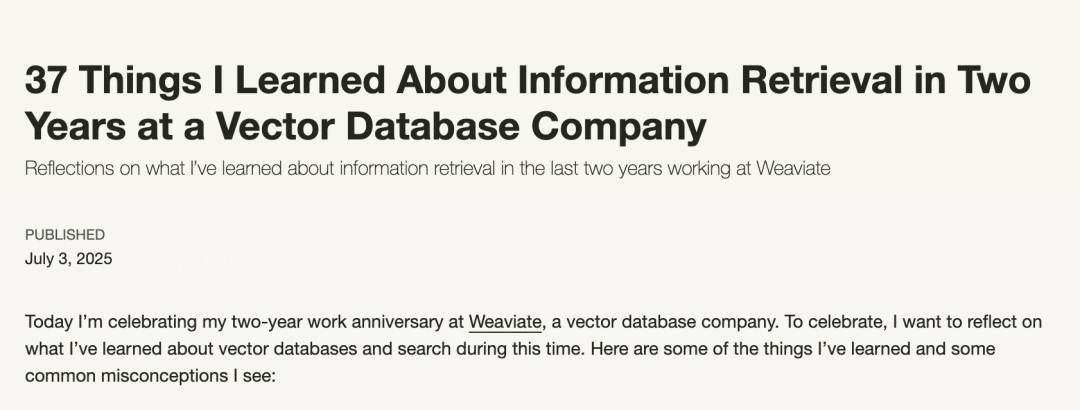Click the subtitle beginning "Reflections on what"

coord(427,168)
